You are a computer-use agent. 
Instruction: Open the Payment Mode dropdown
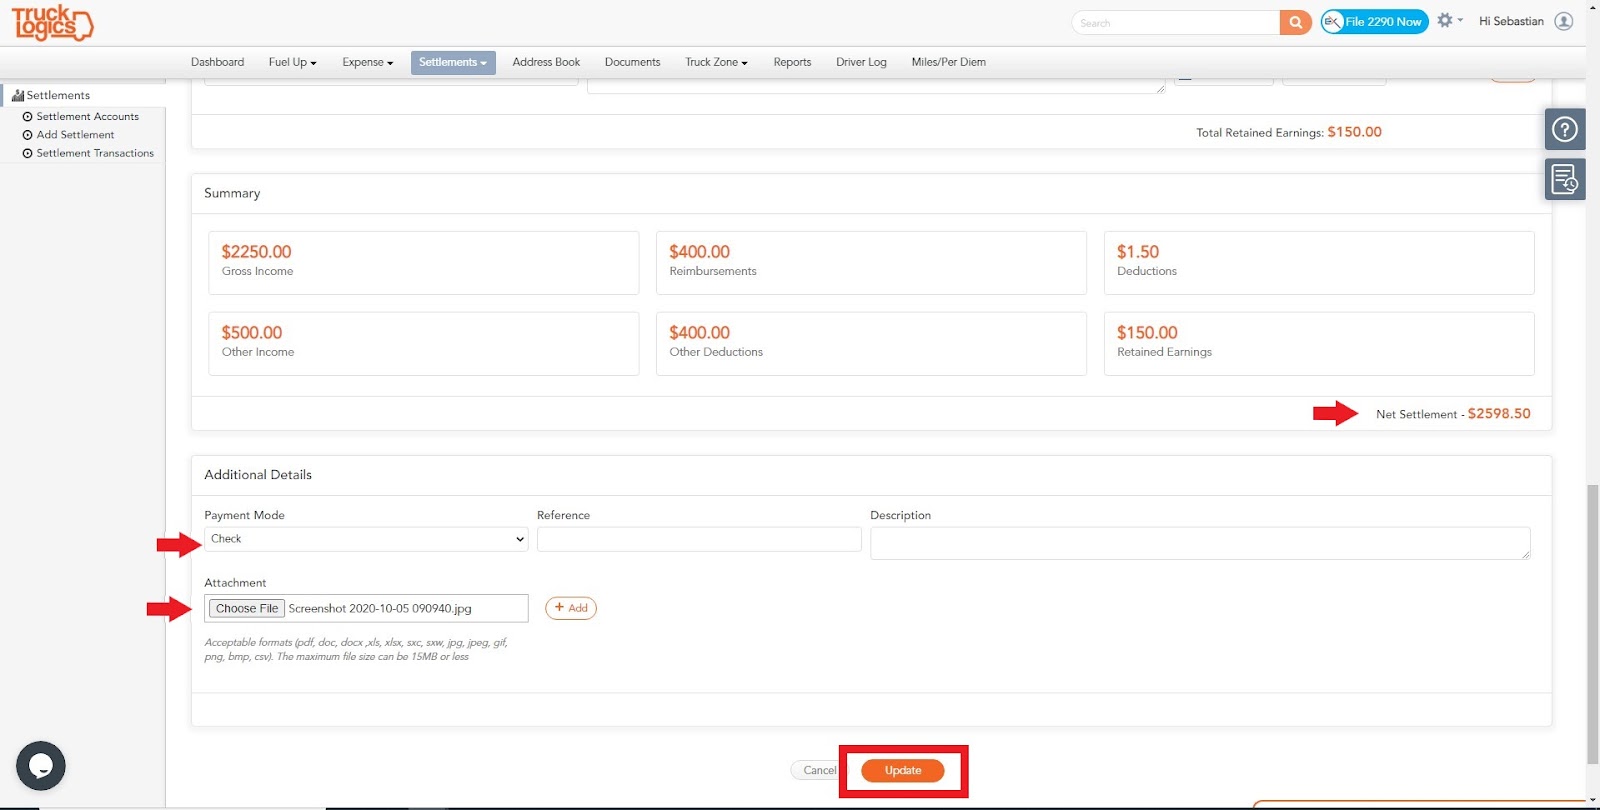pyautogui.click(x=366, y=539)
